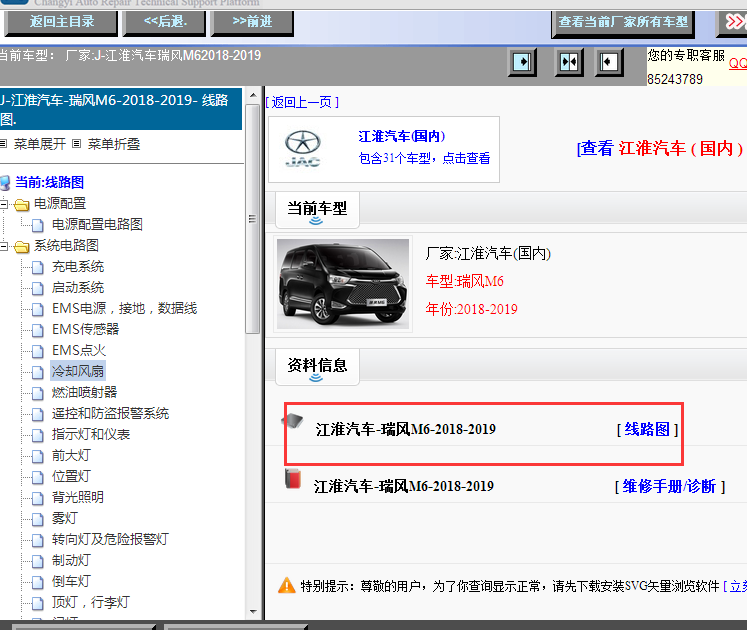Open 转向灯及危险报警灯 diagram
This screenshot has height=630, width=747.
110,539
